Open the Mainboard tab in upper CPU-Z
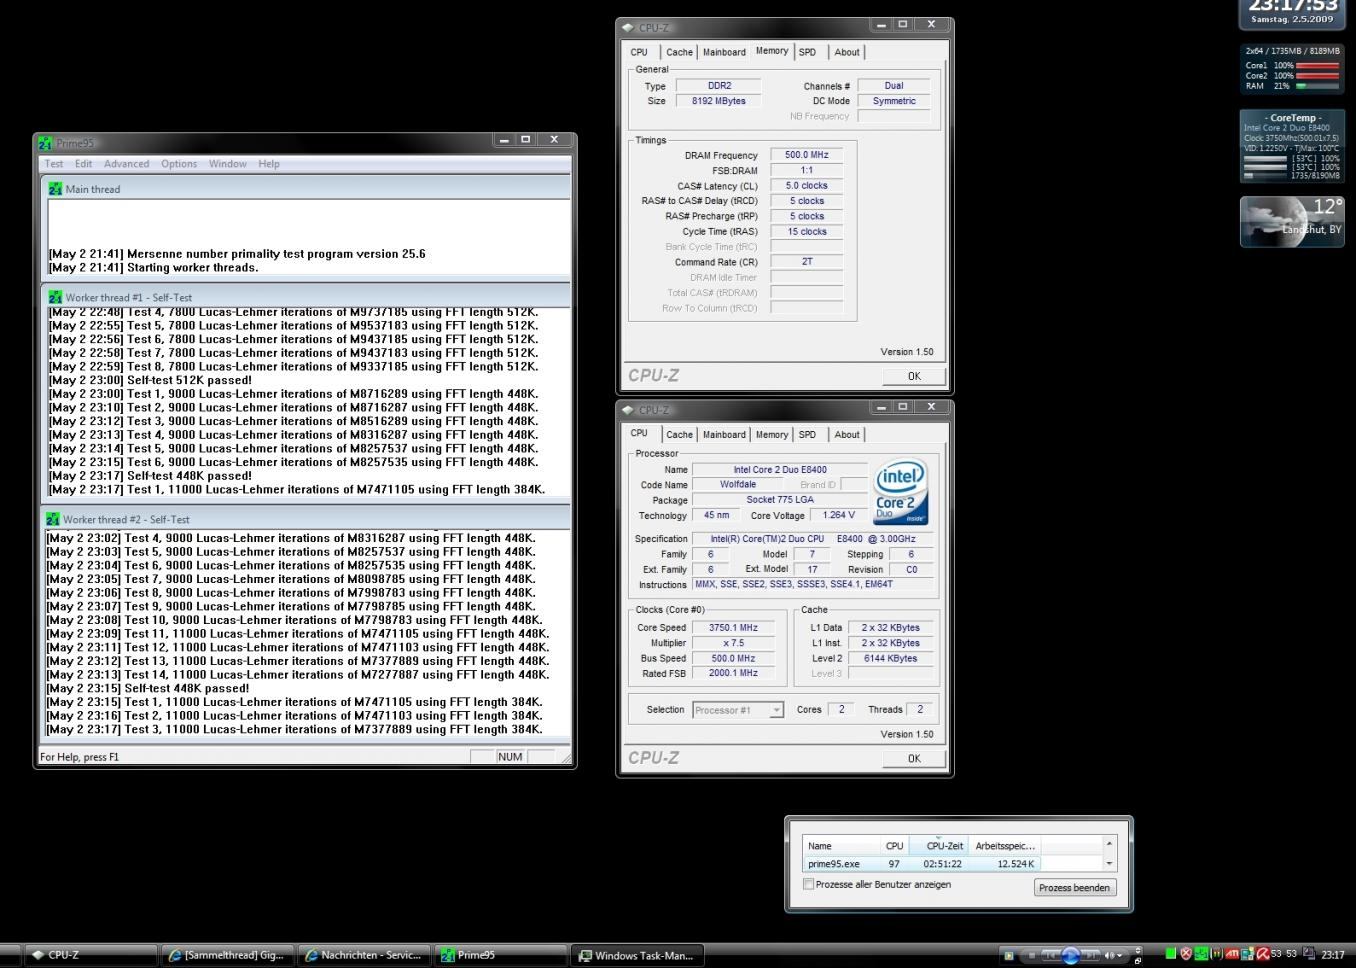 click(724, 52)
